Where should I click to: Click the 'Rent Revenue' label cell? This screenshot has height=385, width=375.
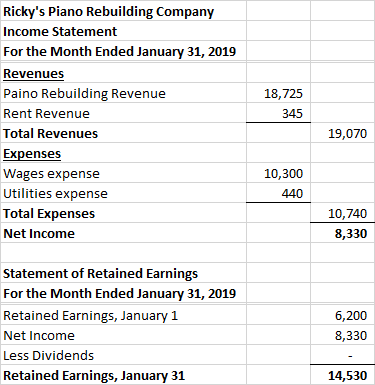123,113
